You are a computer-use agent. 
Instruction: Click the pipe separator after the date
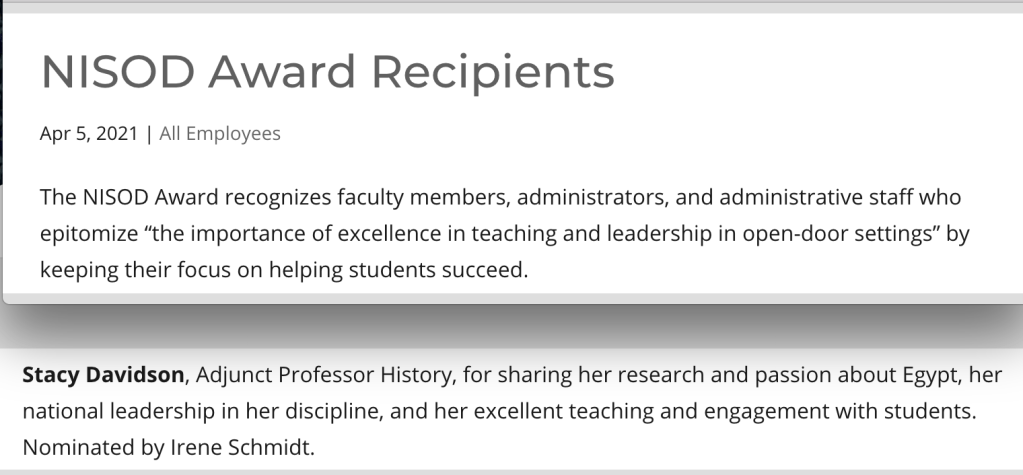(x=149, y=133)
